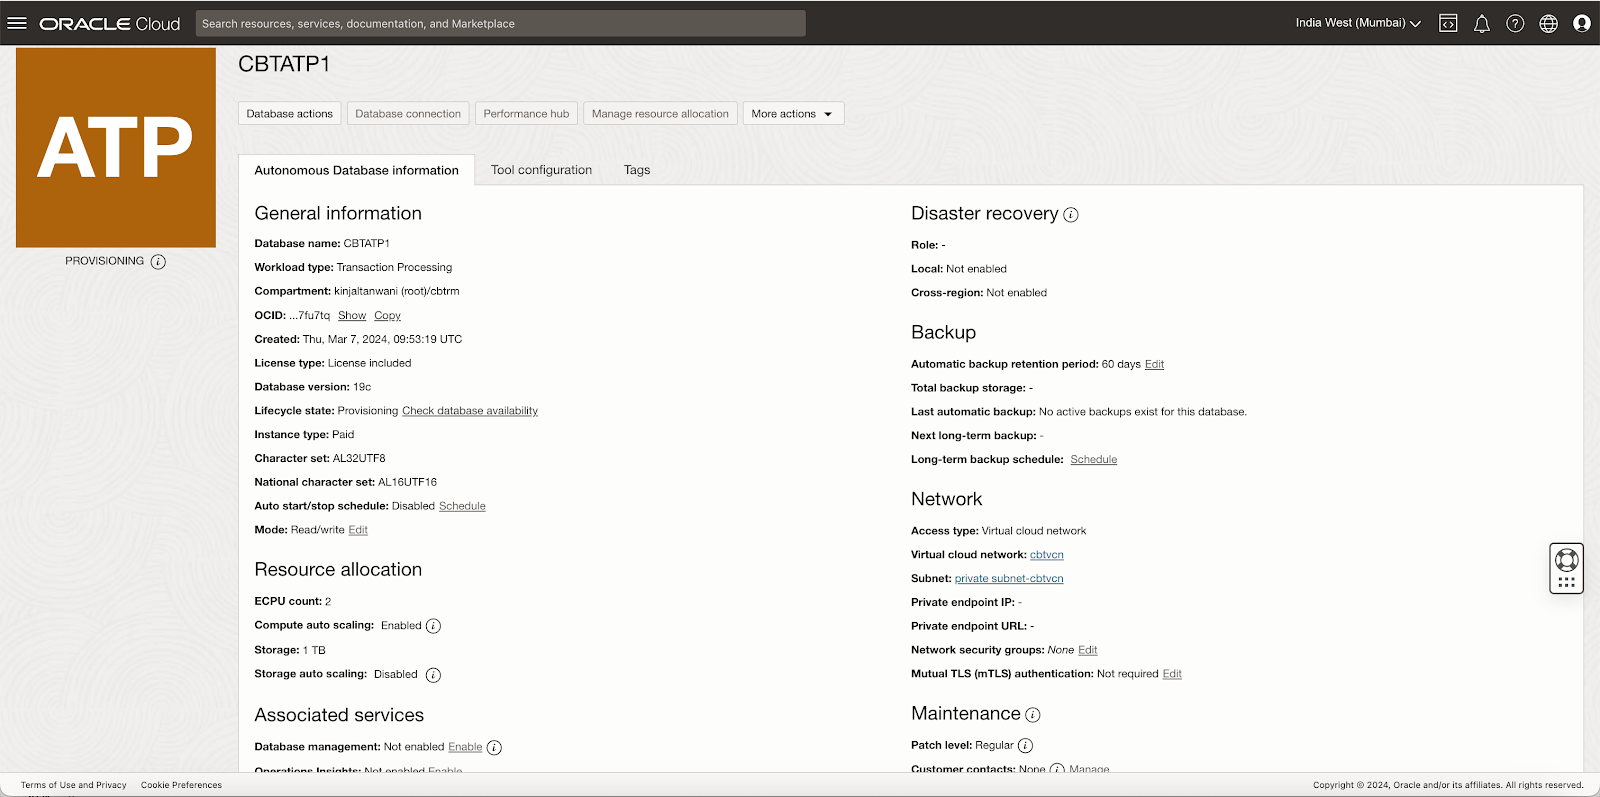The width and height of the screenshot is (1600, 797).
Task: Click the Database actions button
Action: click(290, 114)
